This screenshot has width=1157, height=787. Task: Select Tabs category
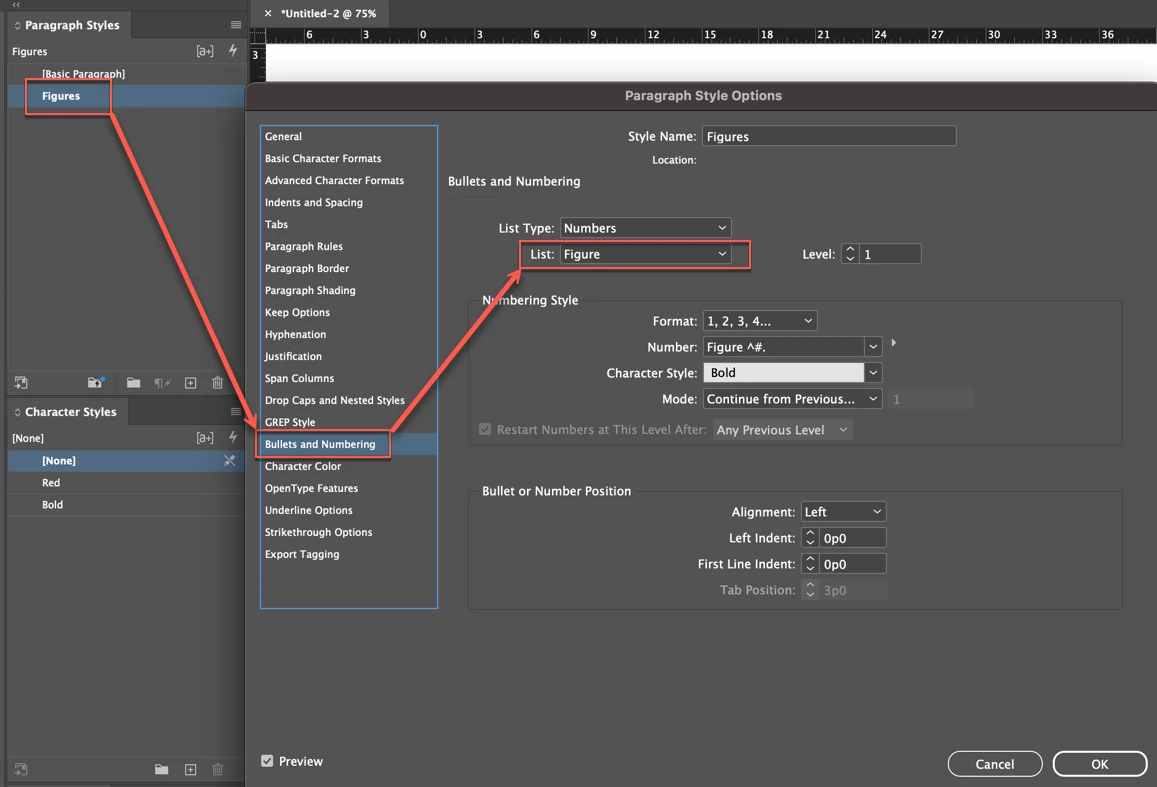coord(349,224)
